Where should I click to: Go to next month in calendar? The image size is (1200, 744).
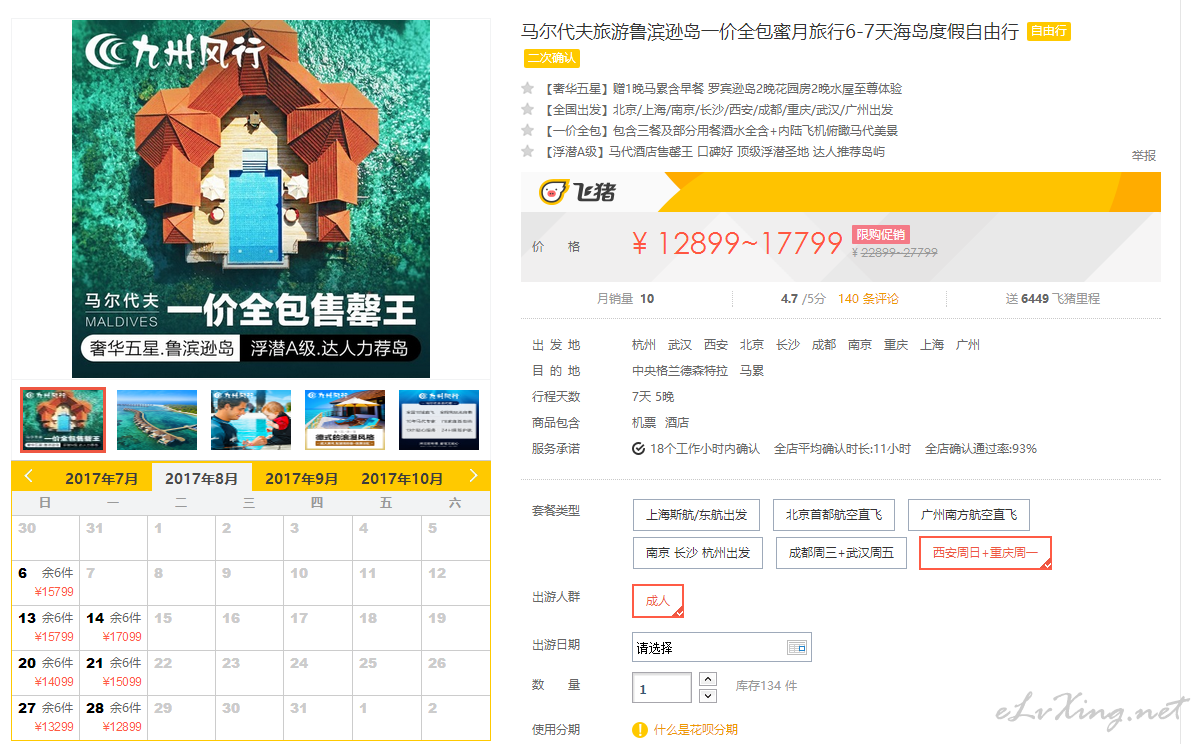pos(473,476)
